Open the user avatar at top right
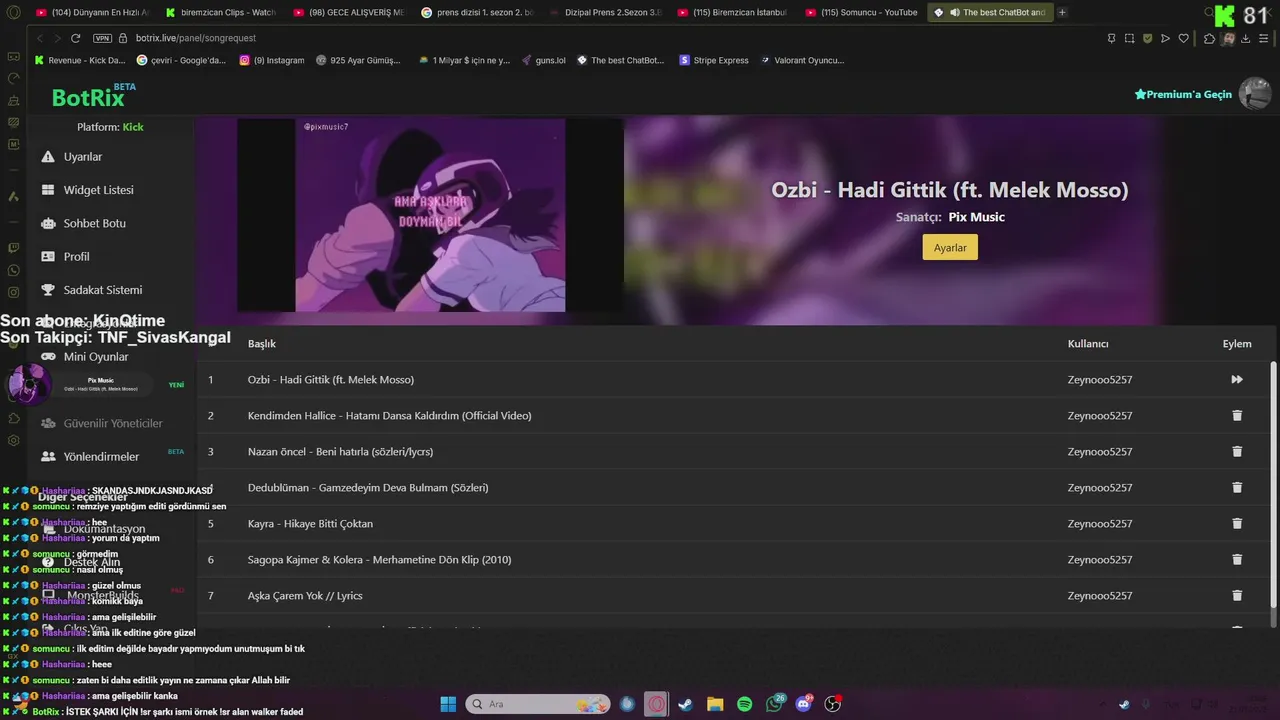Viewport: 1280px width, 720px height. (x=1255, y=93)
